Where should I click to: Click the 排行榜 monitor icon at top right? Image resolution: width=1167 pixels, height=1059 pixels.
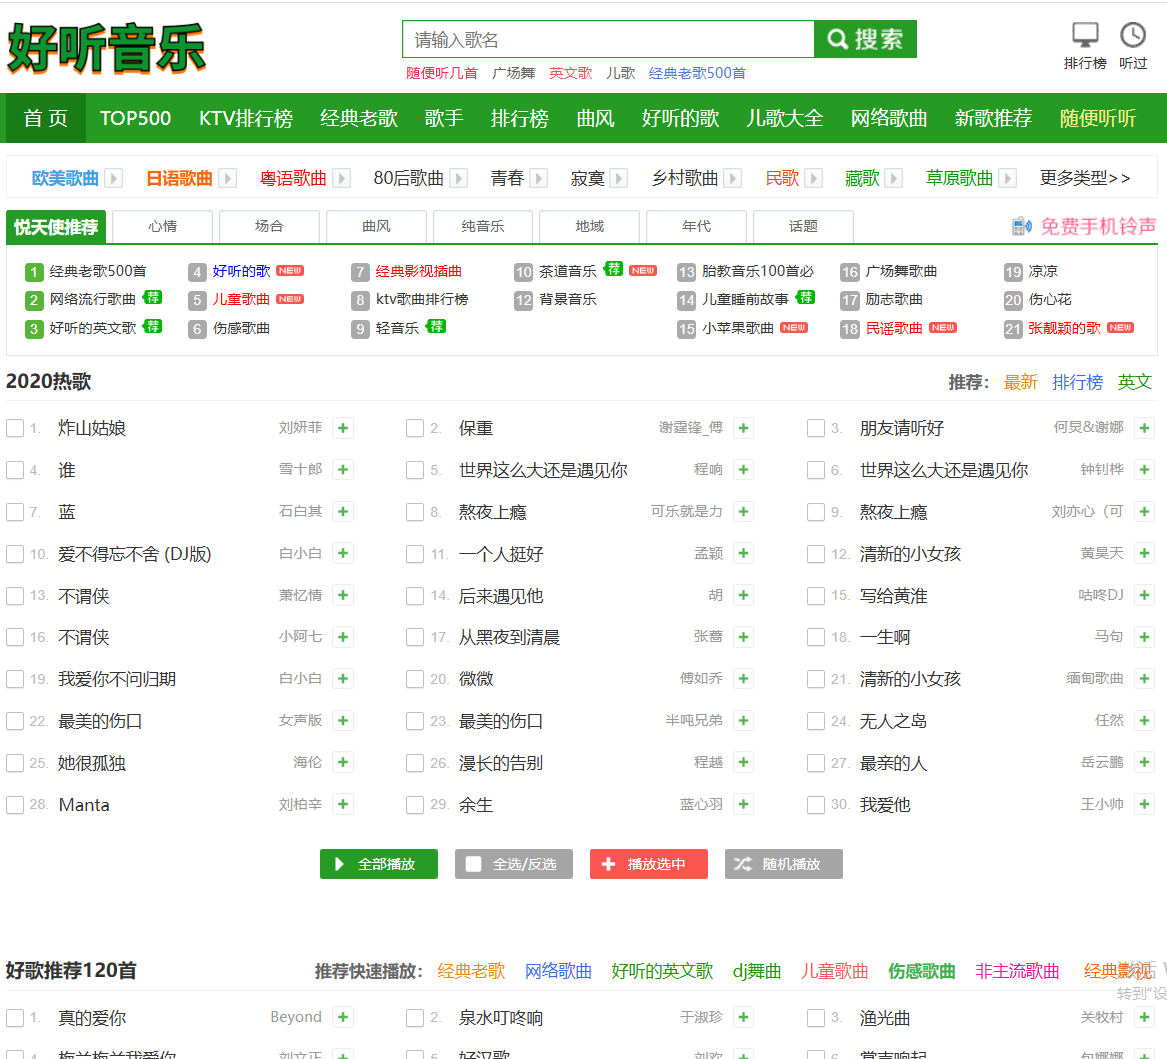tap(1085, 36)
